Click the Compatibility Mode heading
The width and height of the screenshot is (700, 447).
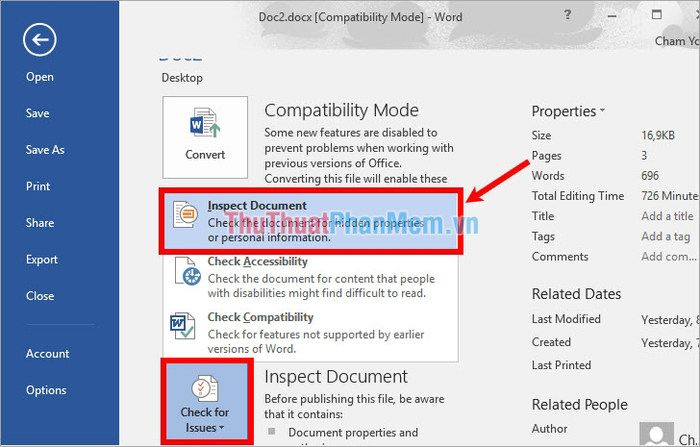(x=342, y=110)
